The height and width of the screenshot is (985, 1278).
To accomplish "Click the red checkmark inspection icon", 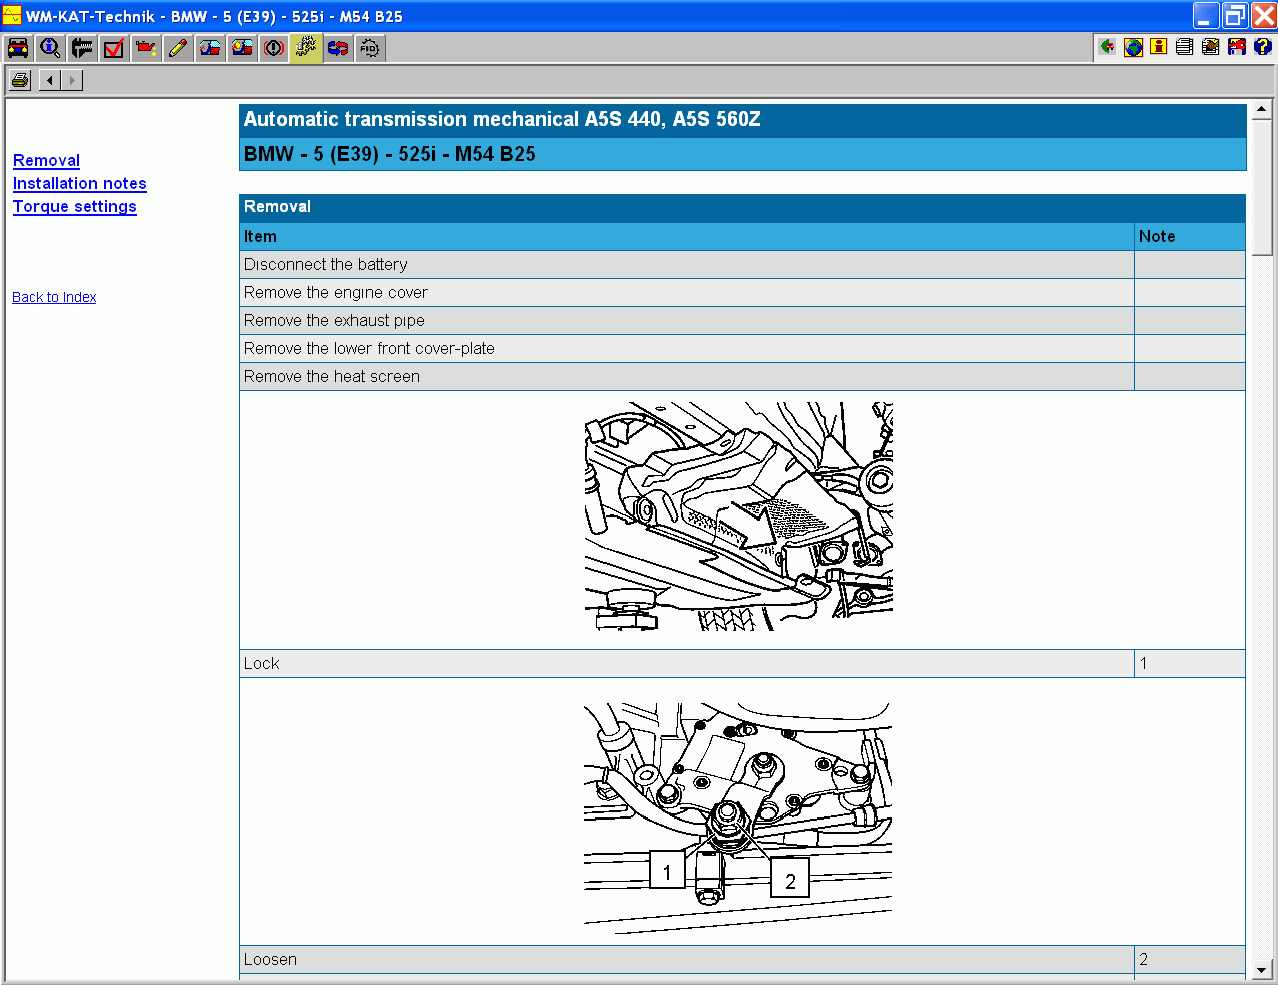I will (115, 48).
